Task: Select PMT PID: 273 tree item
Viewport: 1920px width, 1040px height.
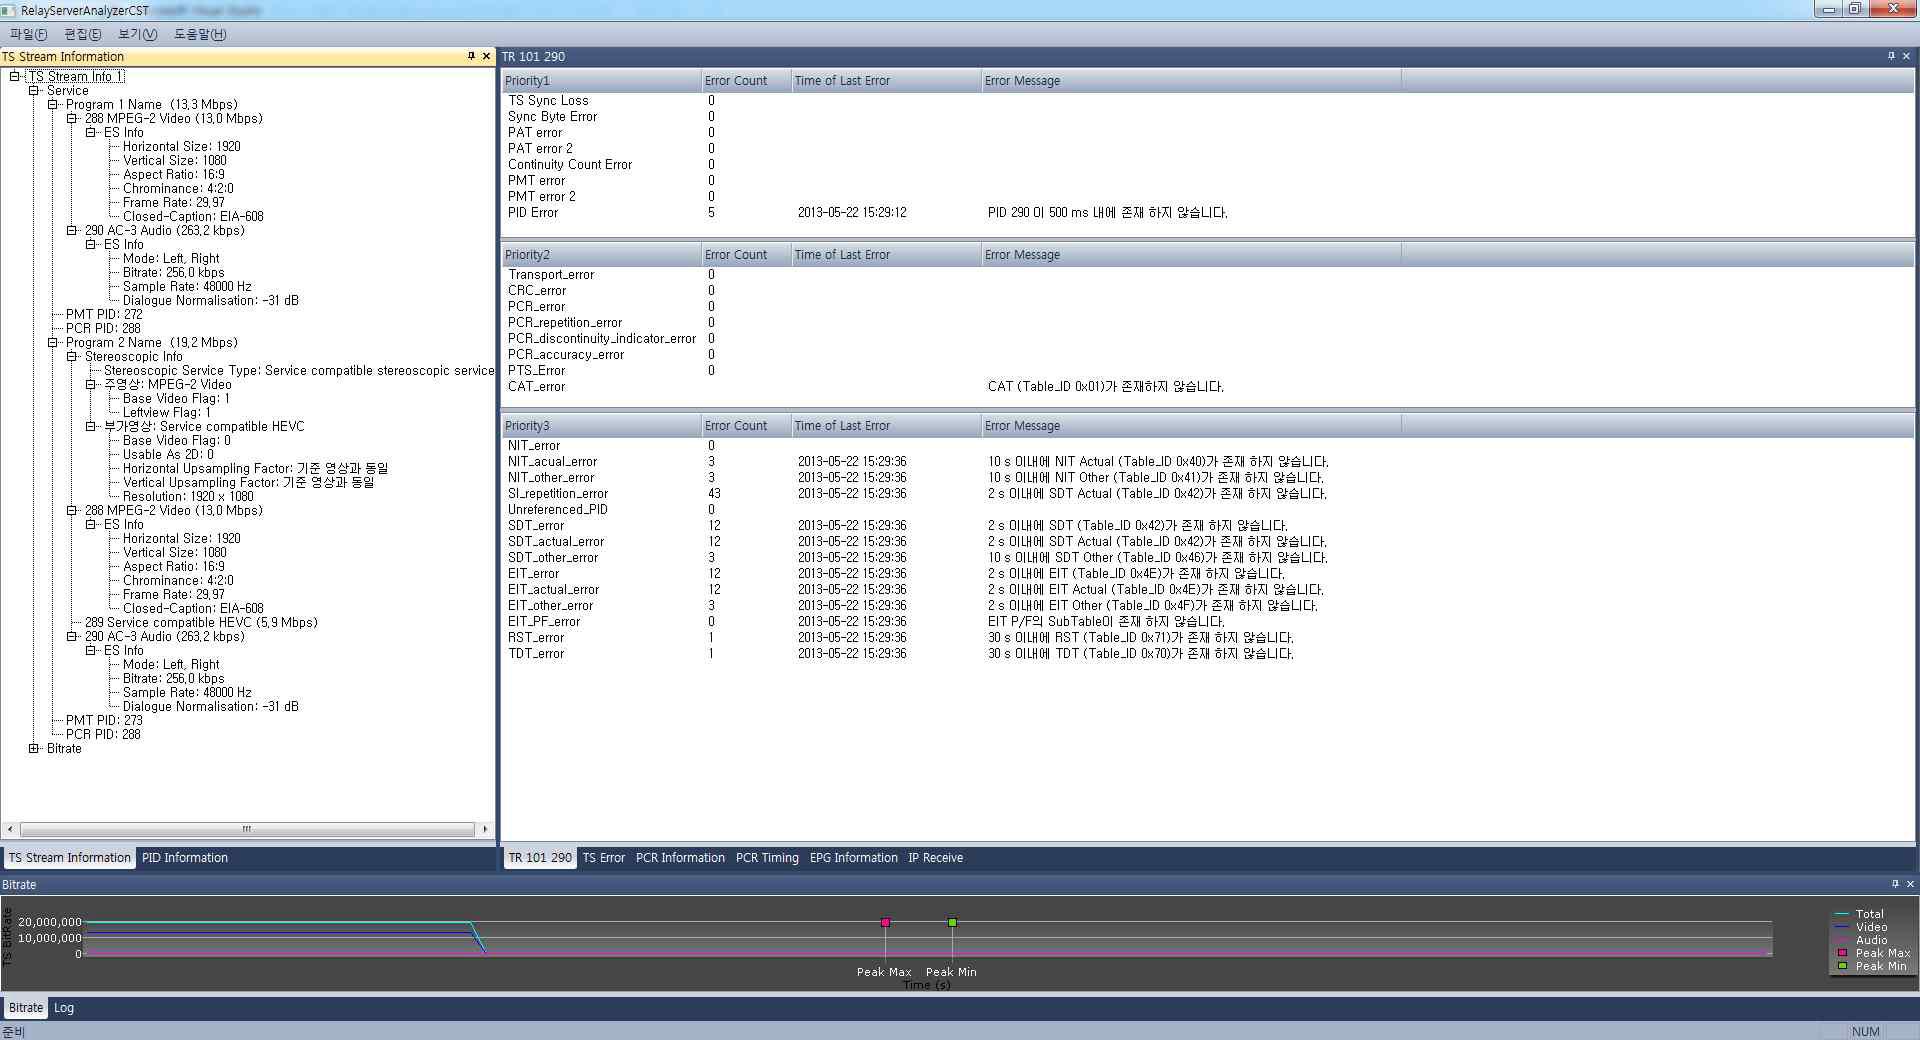Action: [x=104, y=720]
